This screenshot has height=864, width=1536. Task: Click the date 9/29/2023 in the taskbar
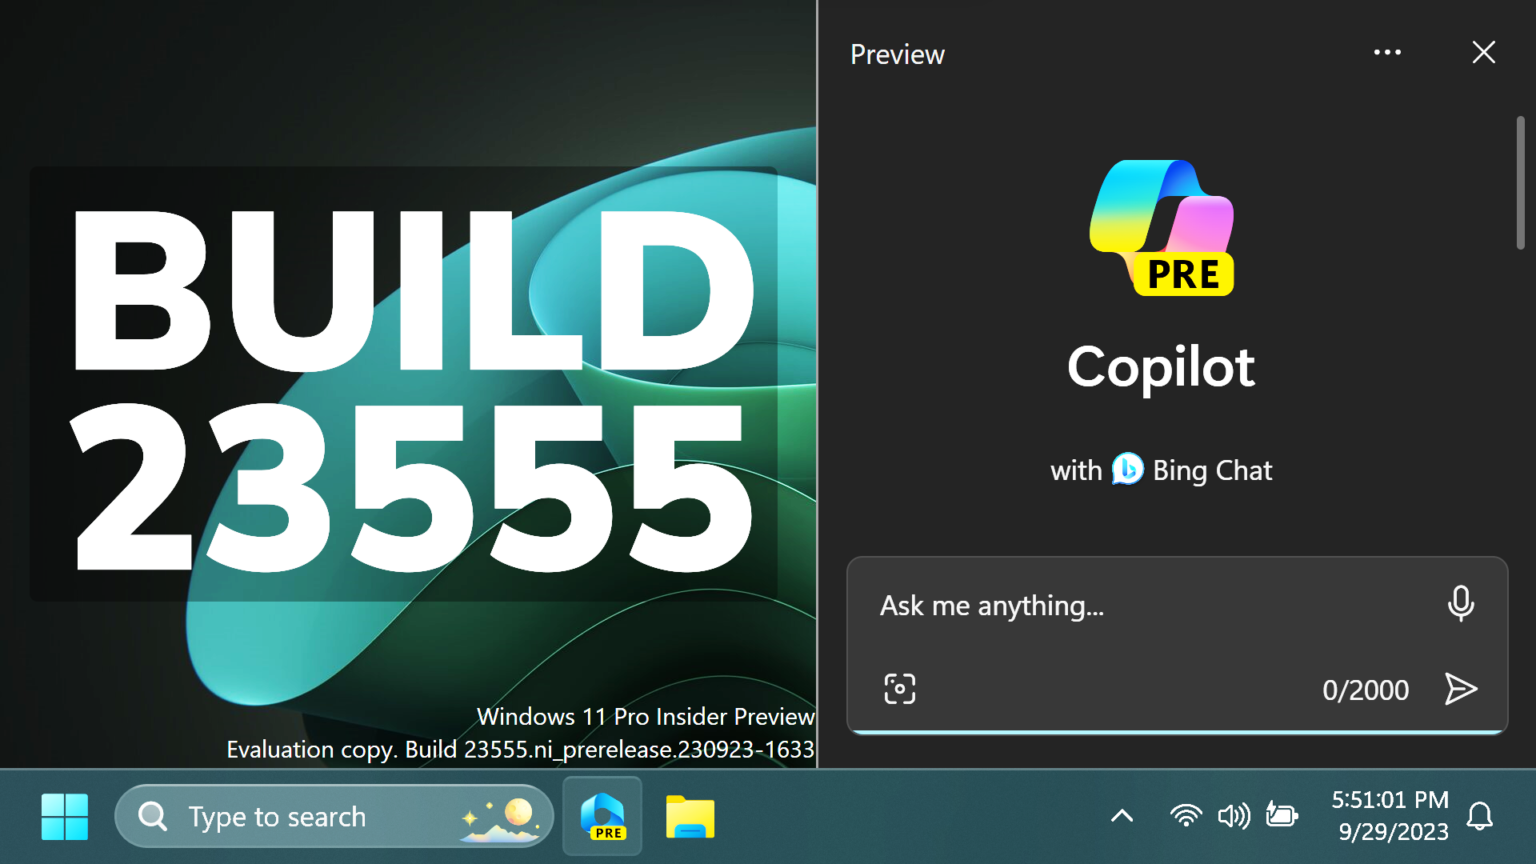tap(1393, 832)
